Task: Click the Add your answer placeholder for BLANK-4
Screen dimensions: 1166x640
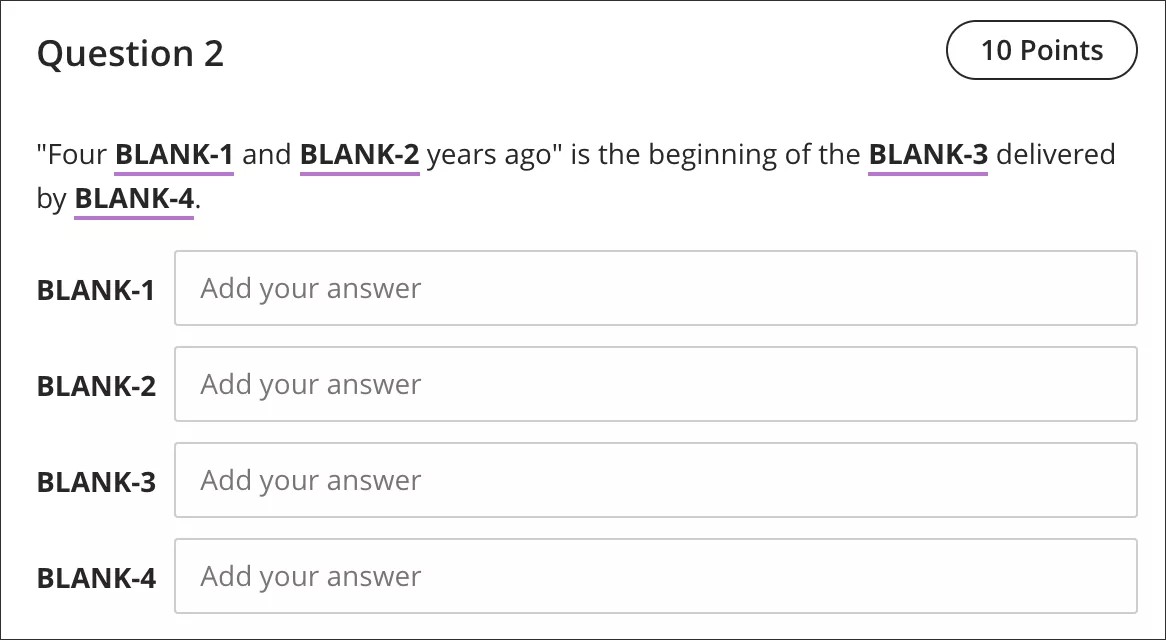Action: [x=310, y=576]
